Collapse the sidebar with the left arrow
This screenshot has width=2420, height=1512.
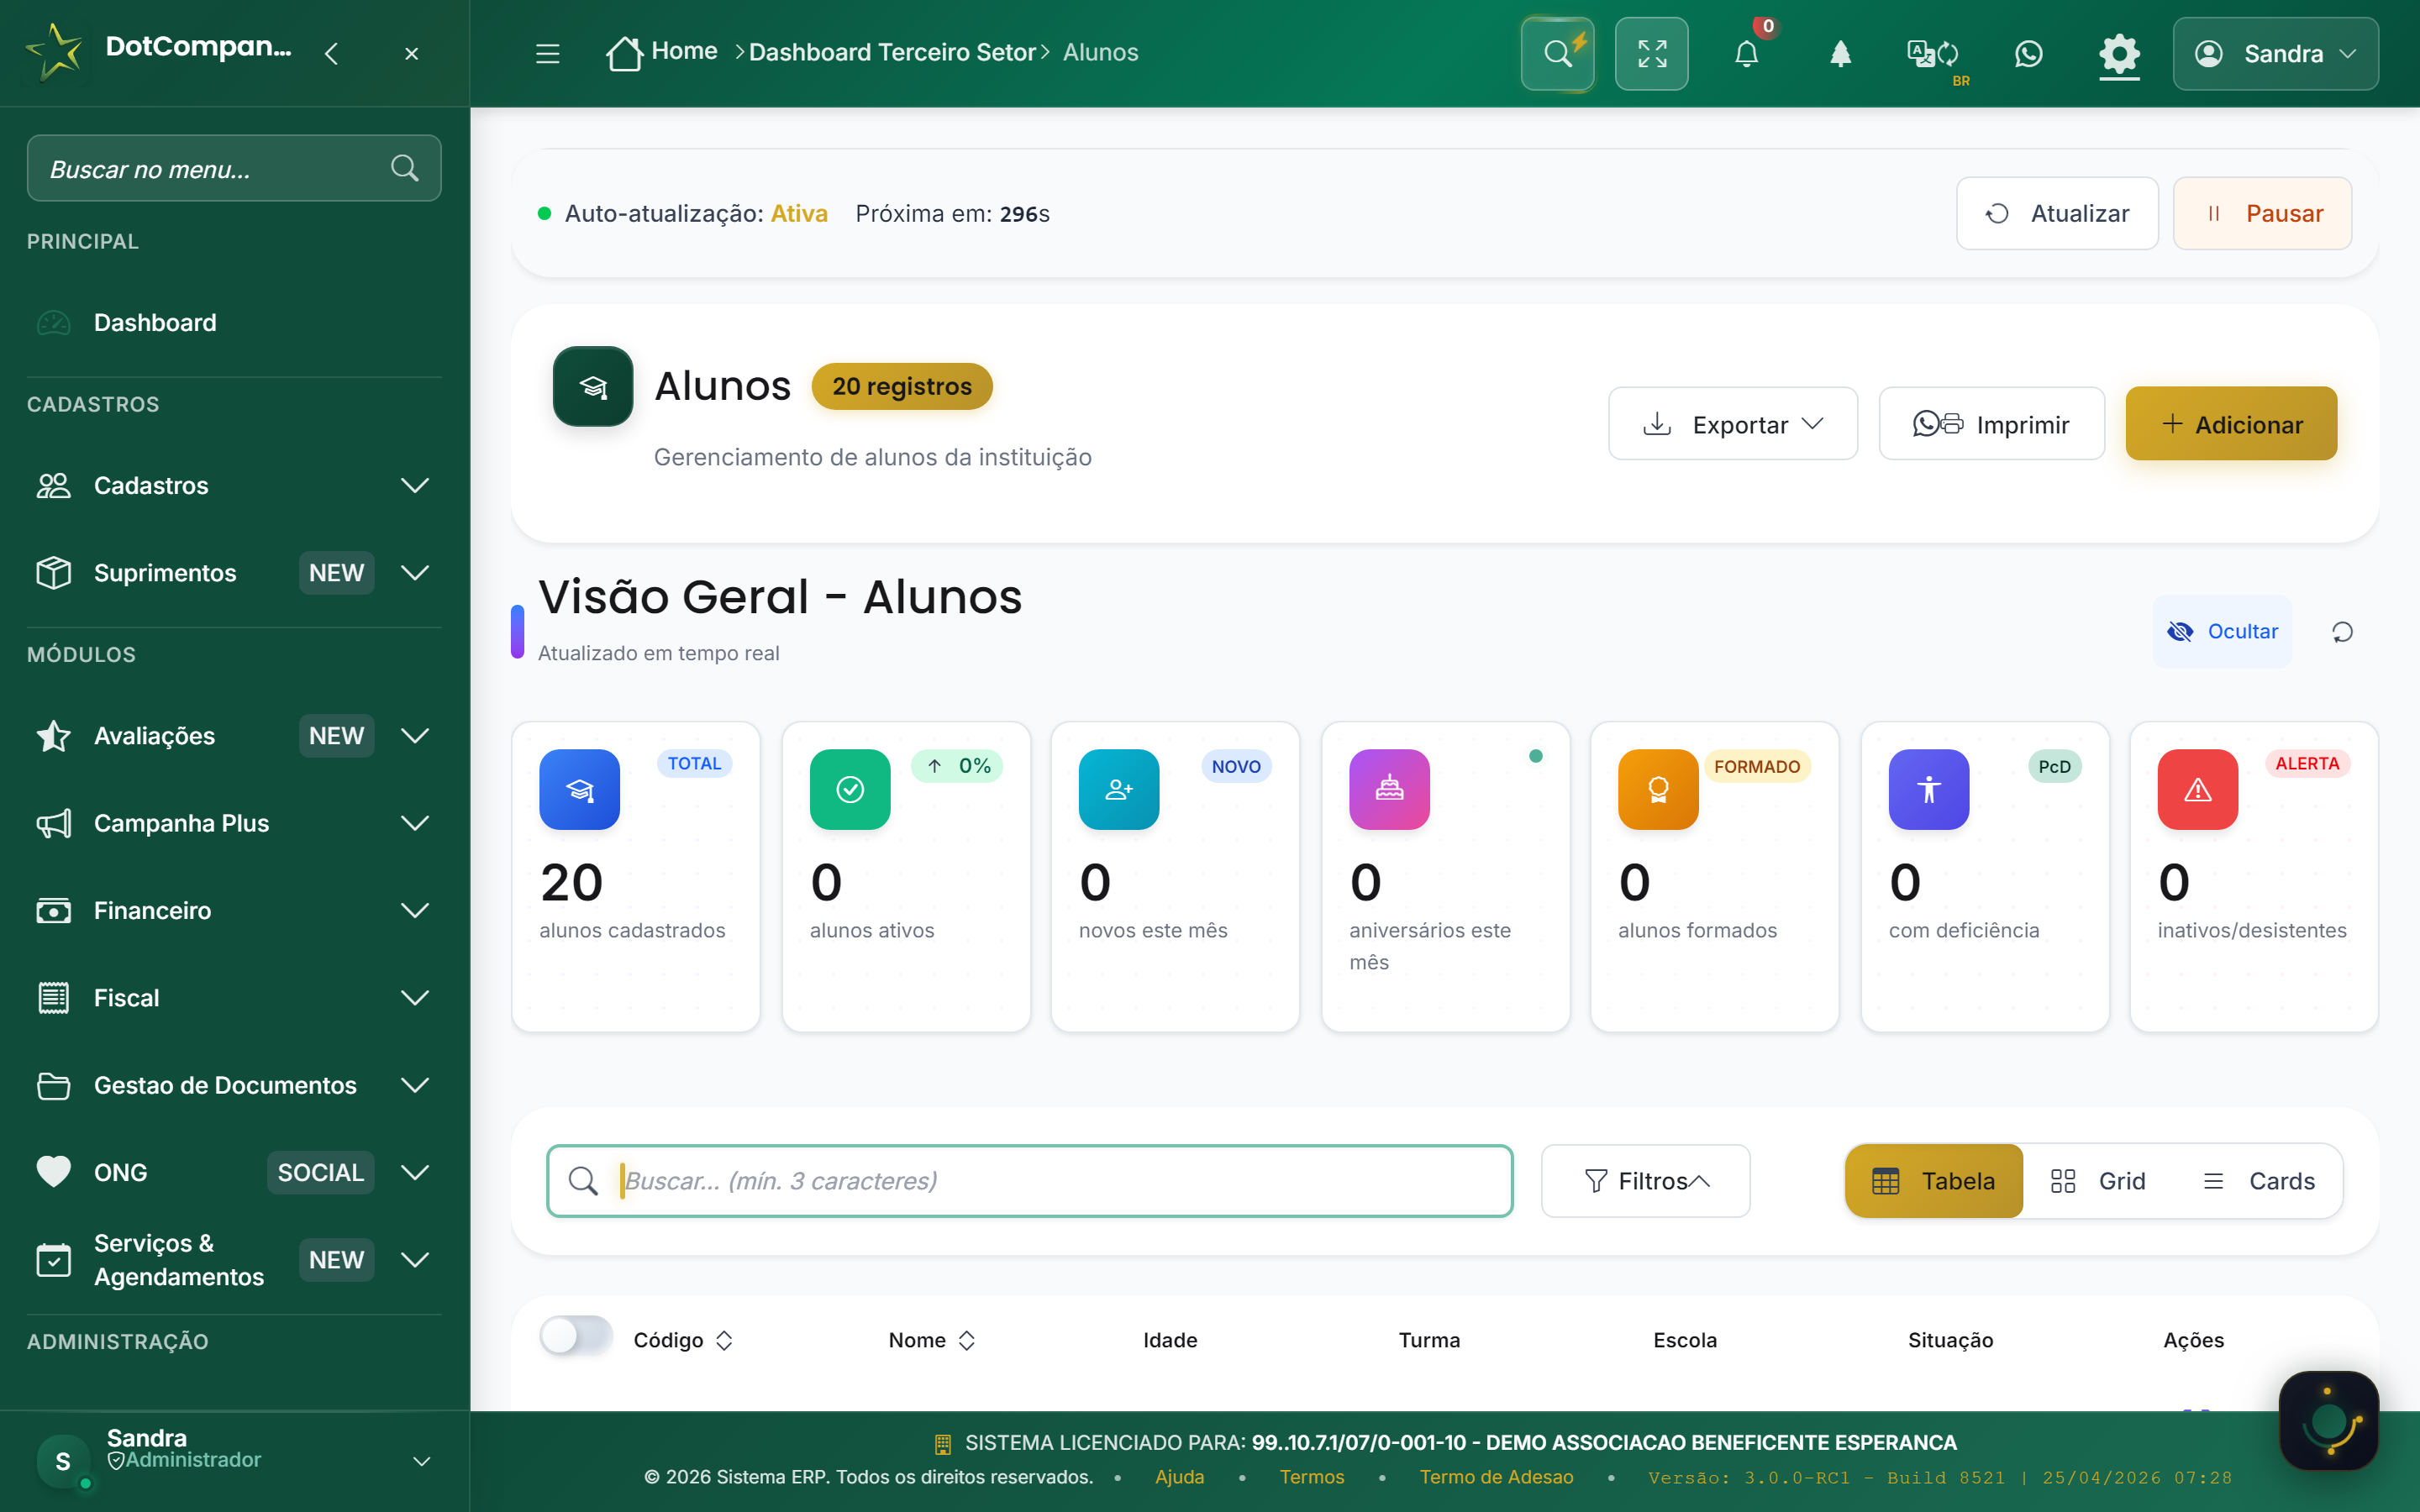pyautogui.click(x=331, y=53)
